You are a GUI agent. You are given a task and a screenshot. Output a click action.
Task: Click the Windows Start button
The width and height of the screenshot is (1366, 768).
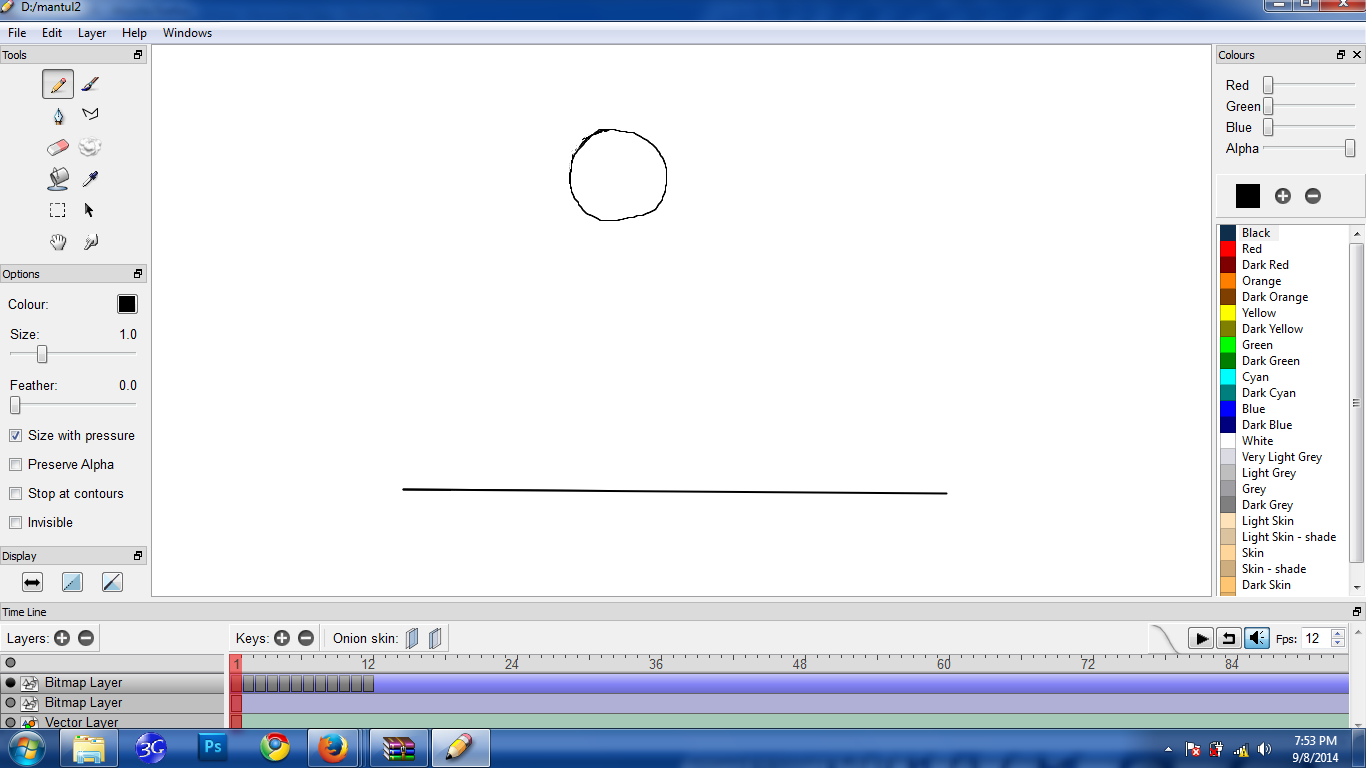click(26, 747)
